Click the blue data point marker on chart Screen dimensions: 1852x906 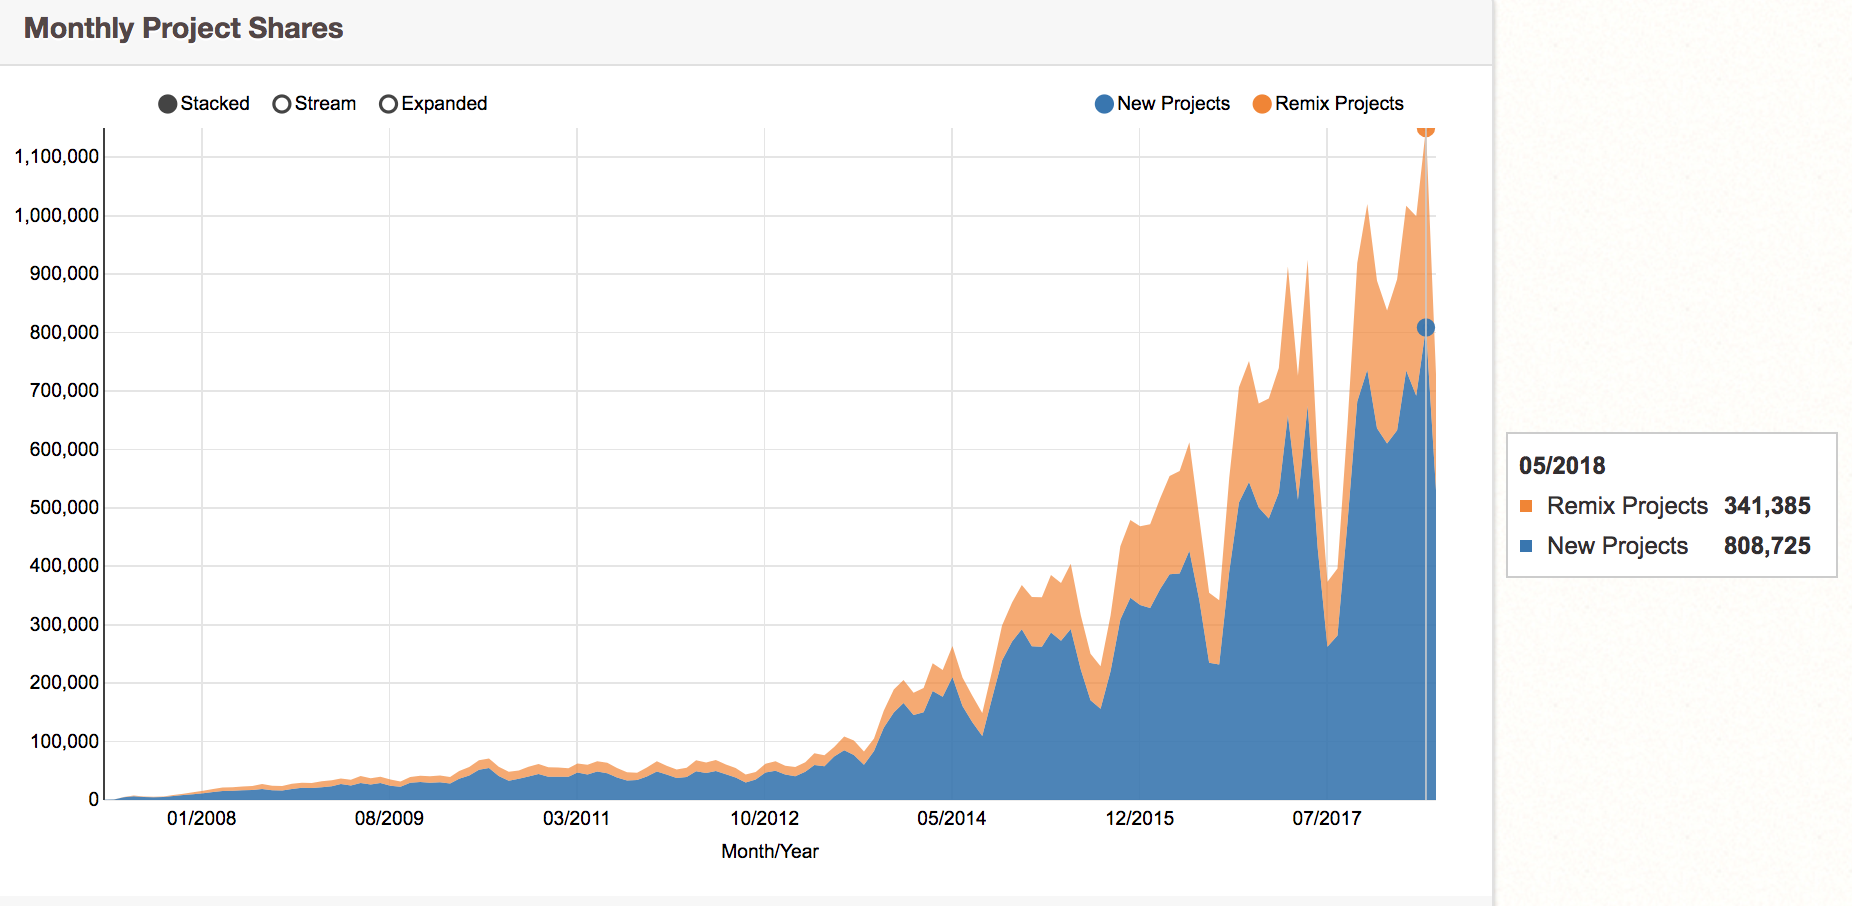[1425, 328]
